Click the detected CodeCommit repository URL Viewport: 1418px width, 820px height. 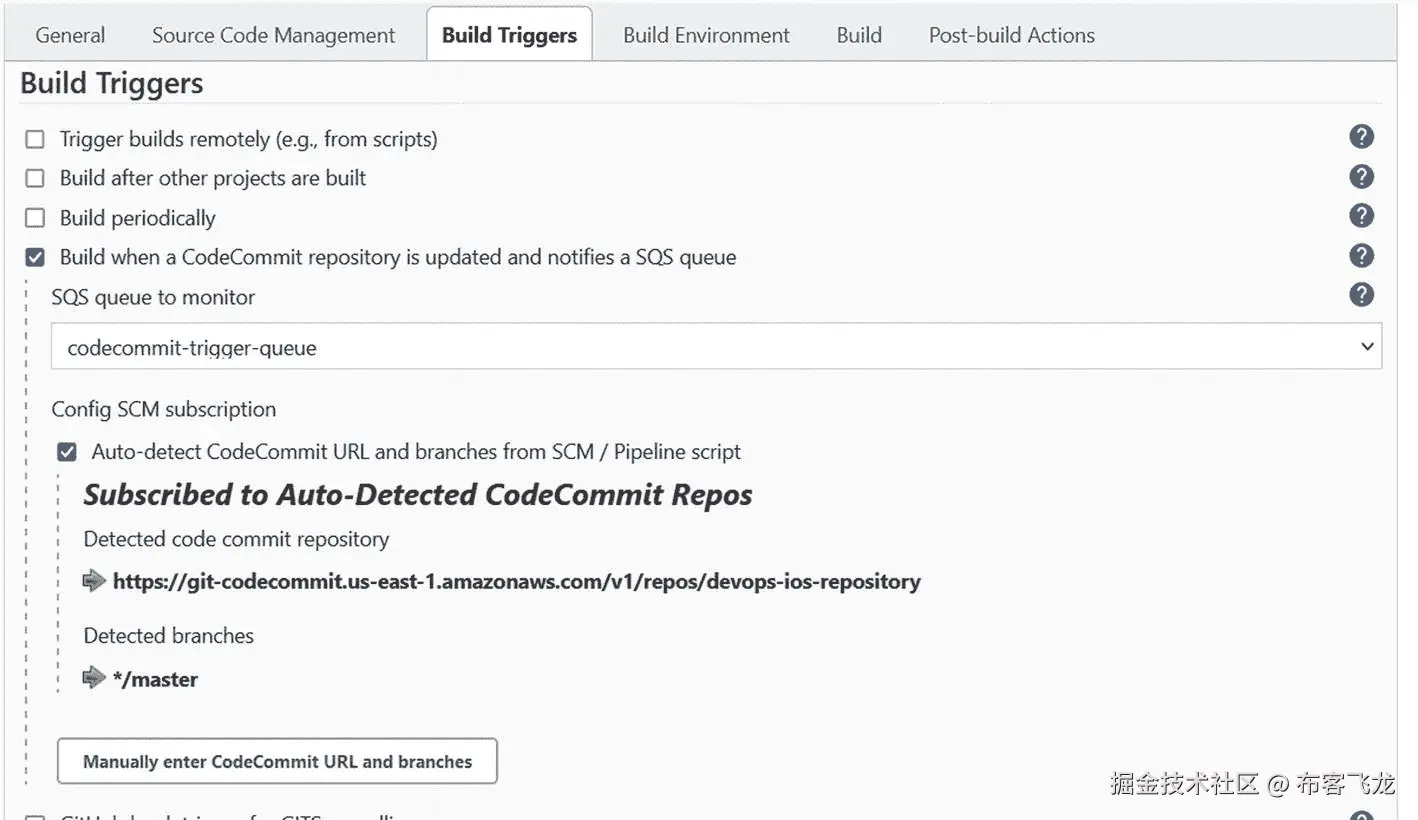tap(516, 582)
